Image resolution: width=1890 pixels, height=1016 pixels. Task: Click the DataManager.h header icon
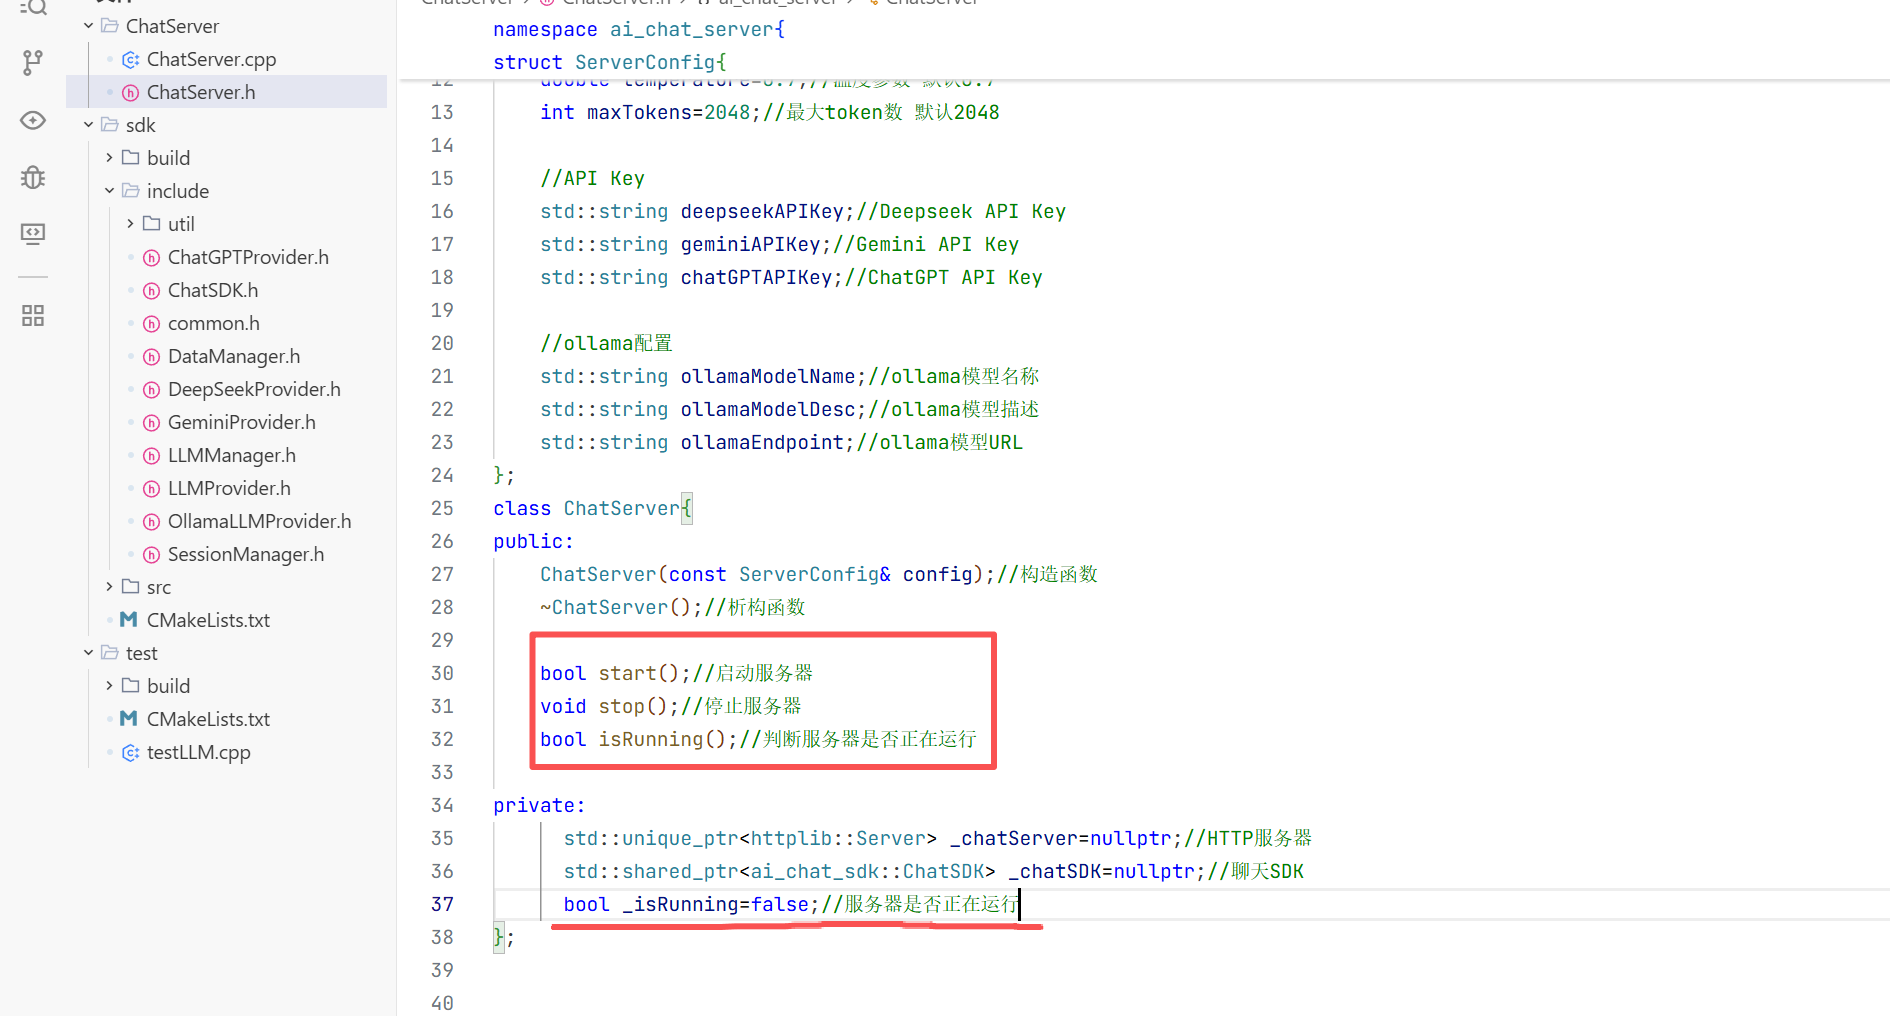(151, 357)
